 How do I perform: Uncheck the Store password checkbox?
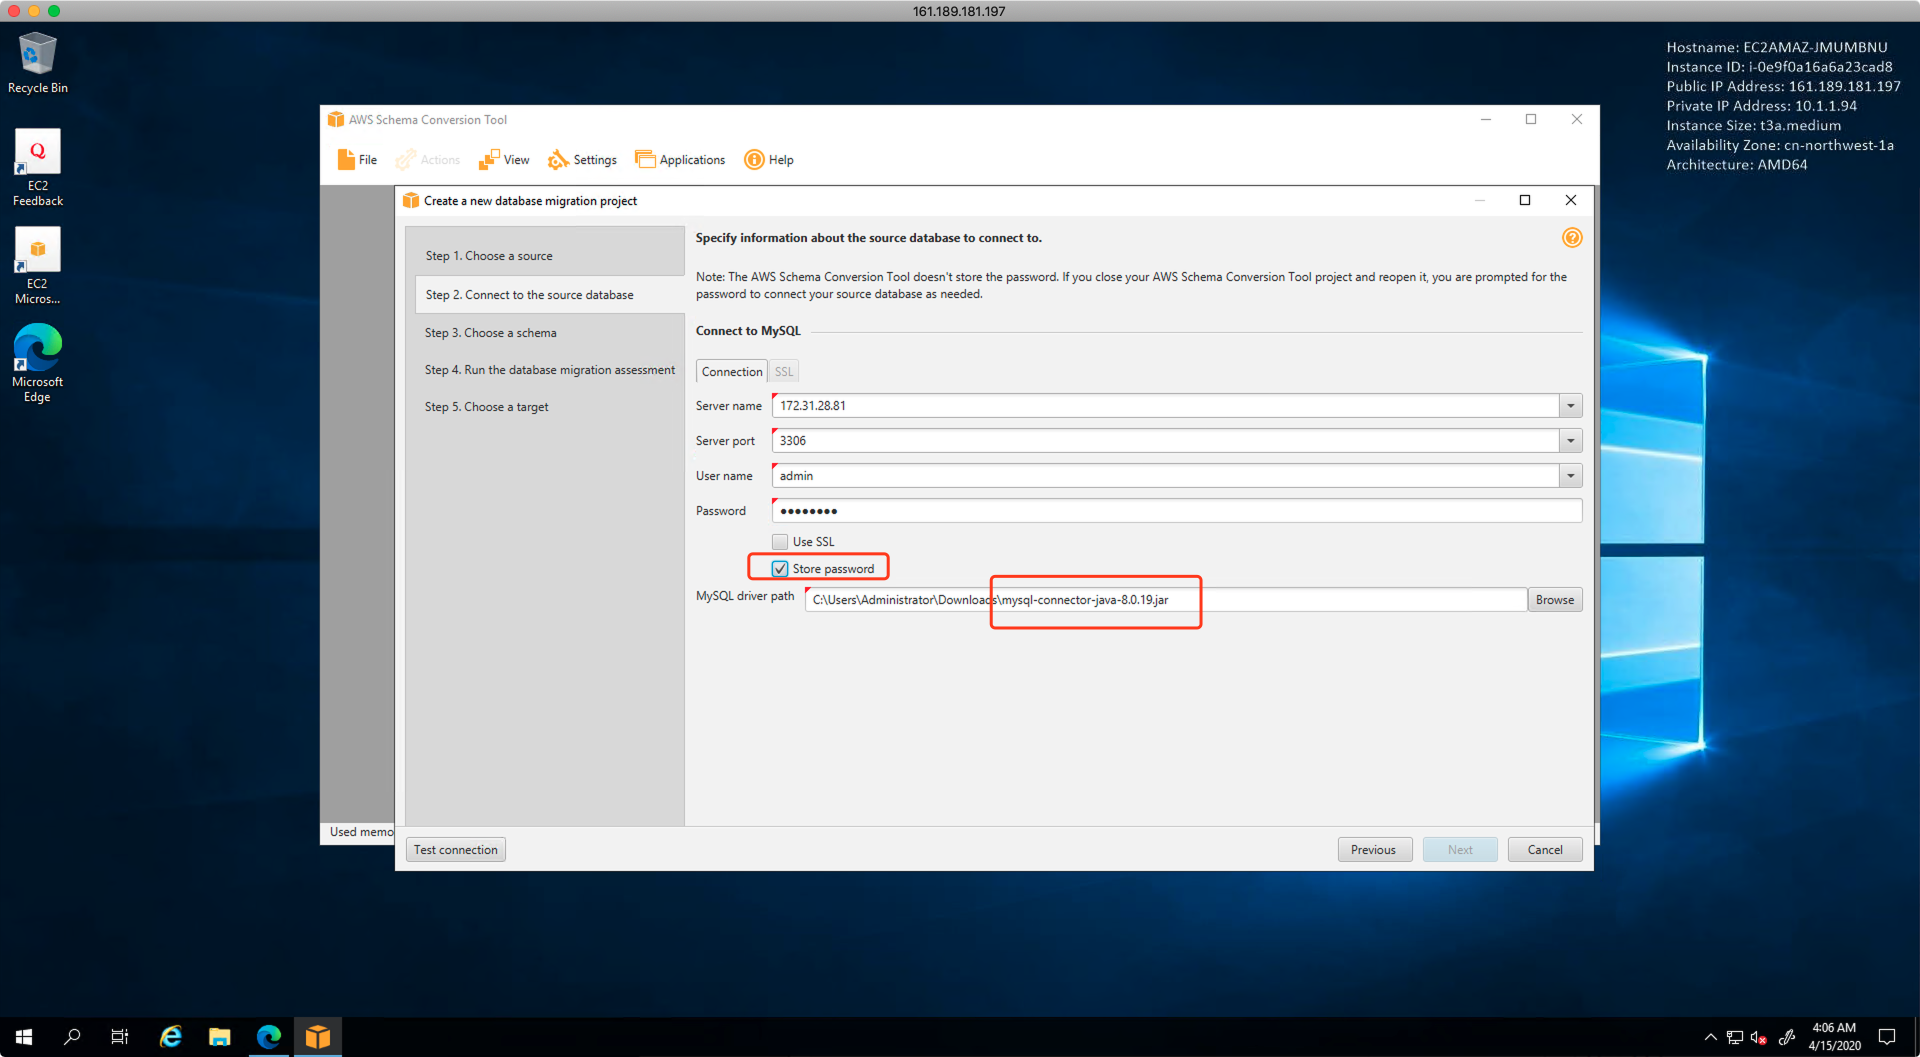point(780,569)
